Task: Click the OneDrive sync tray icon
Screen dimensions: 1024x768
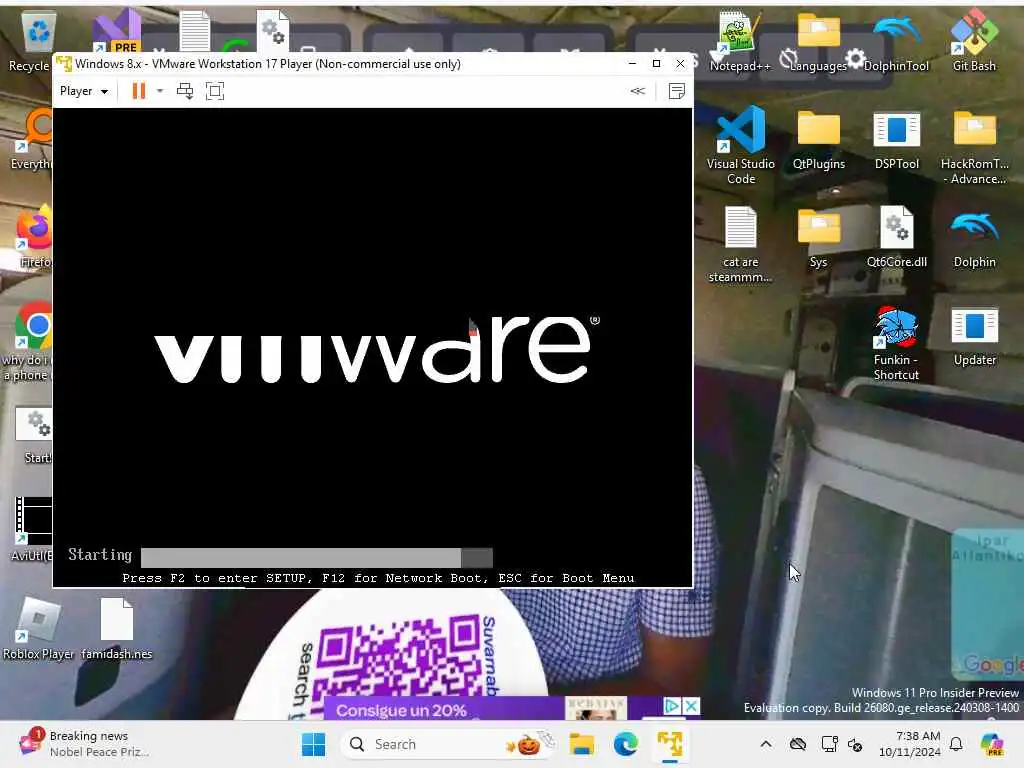Action: [797, 744]
